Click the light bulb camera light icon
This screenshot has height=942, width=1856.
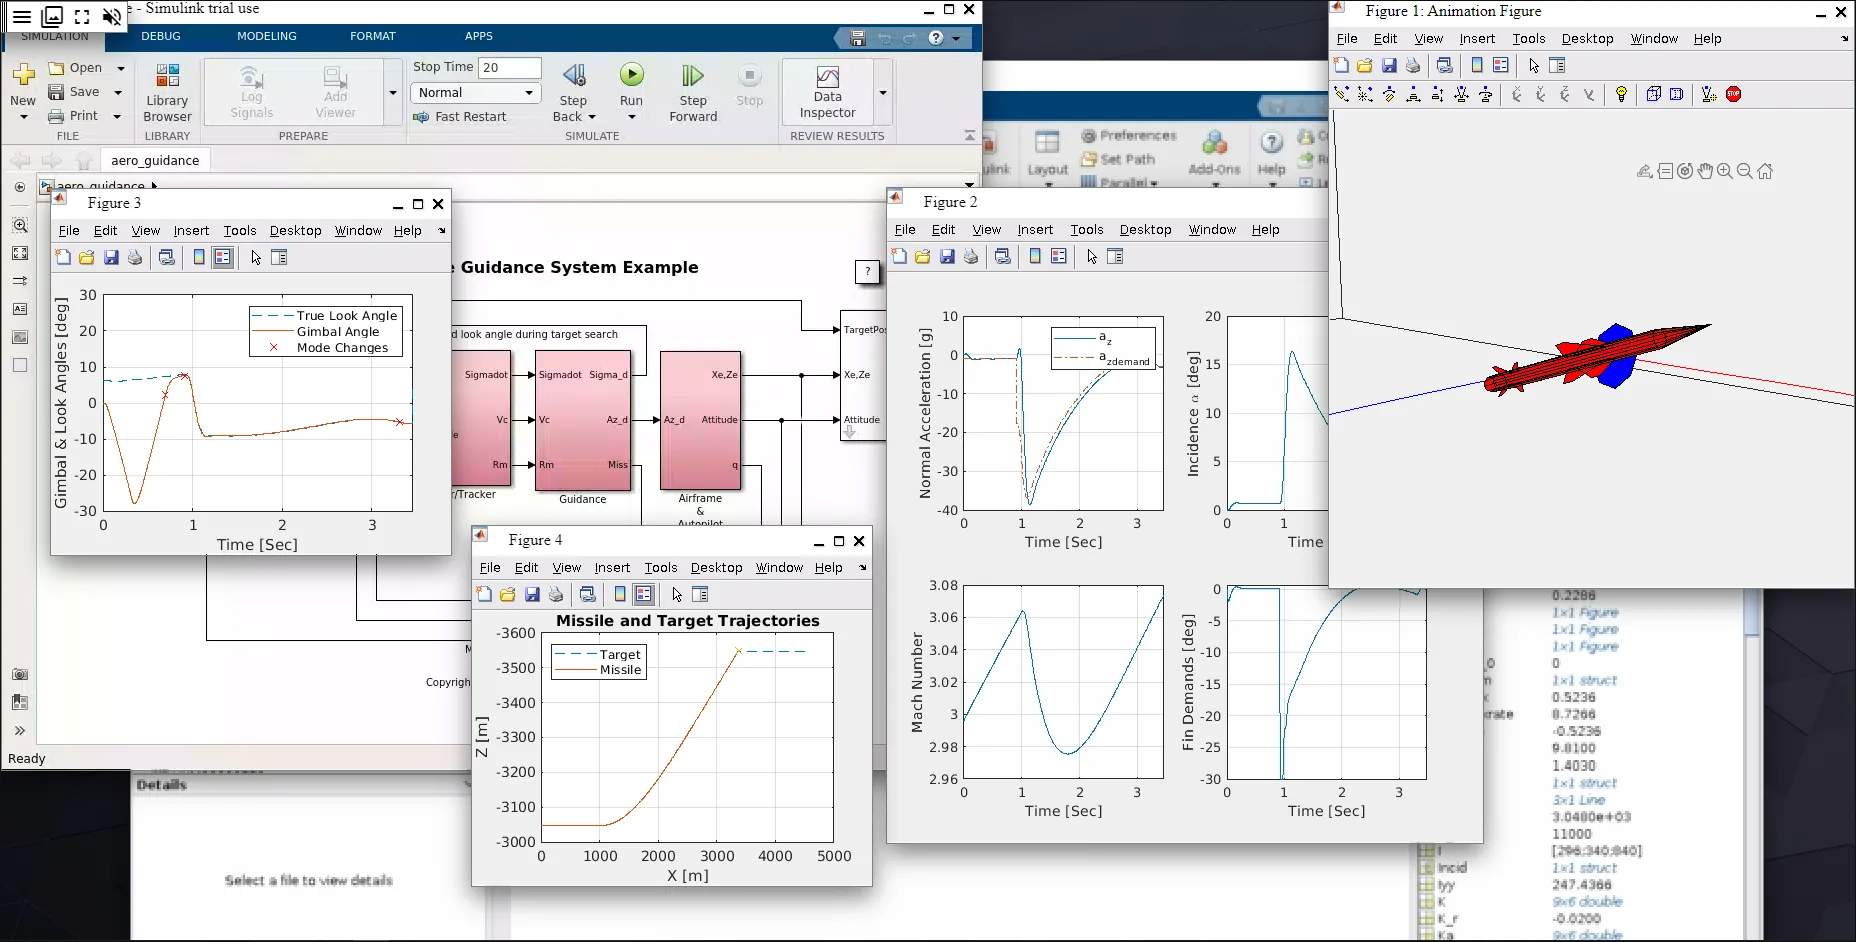(x=1621, y=94)
